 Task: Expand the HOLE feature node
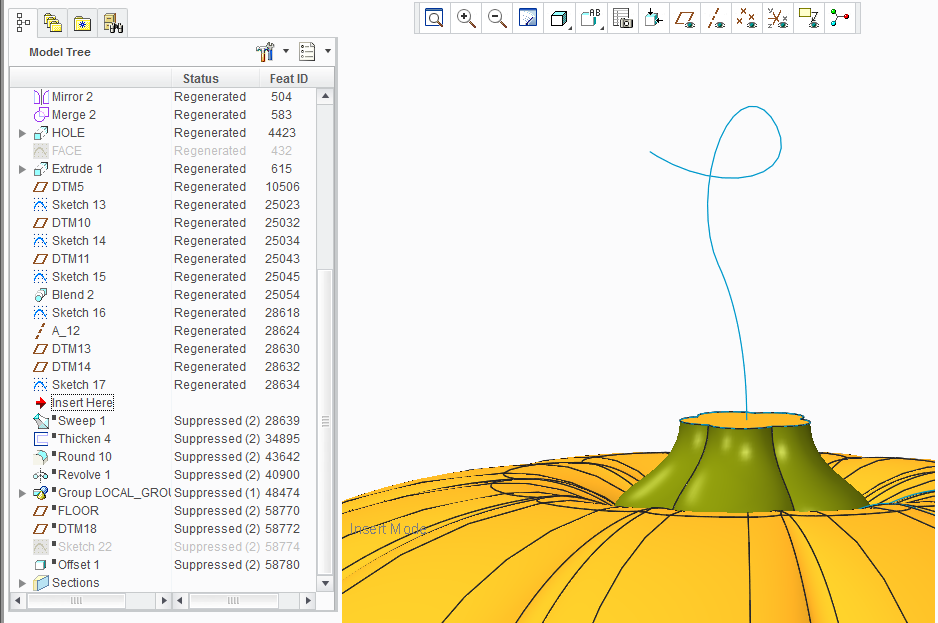pos(22,133)
